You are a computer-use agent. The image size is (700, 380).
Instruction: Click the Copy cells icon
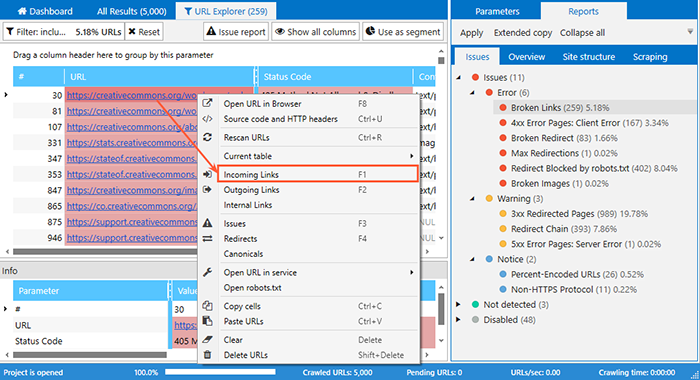207,306
